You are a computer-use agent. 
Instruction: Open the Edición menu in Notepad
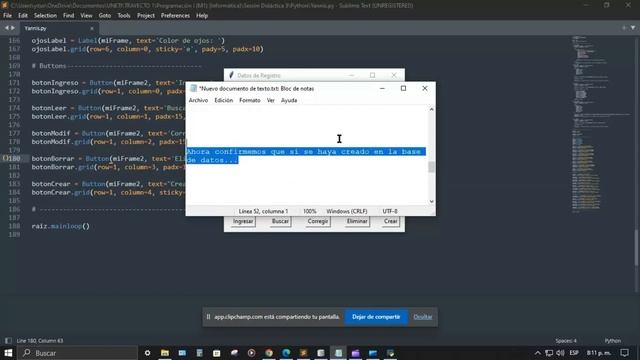[x=224, y=100]
